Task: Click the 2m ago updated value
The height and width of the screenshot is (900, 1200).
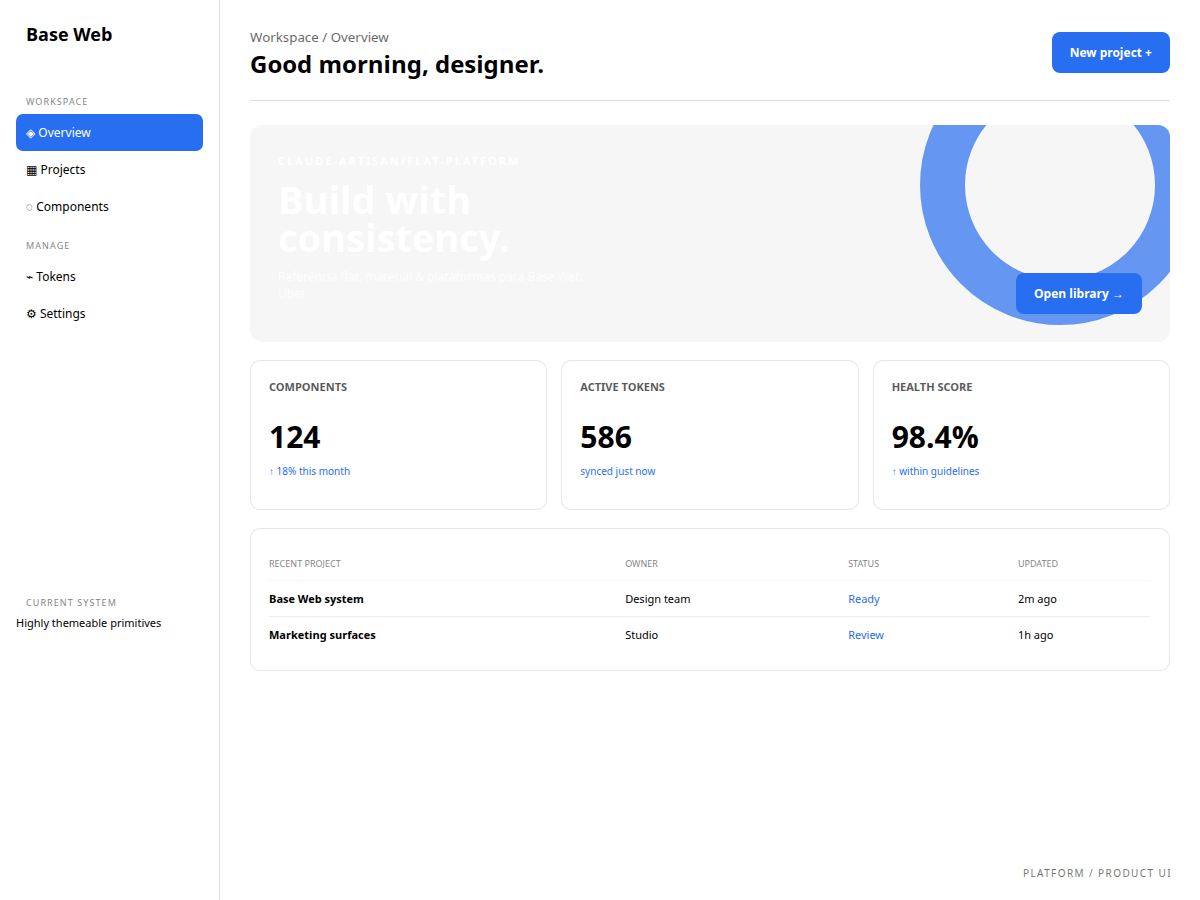Action: point(1037,599)
